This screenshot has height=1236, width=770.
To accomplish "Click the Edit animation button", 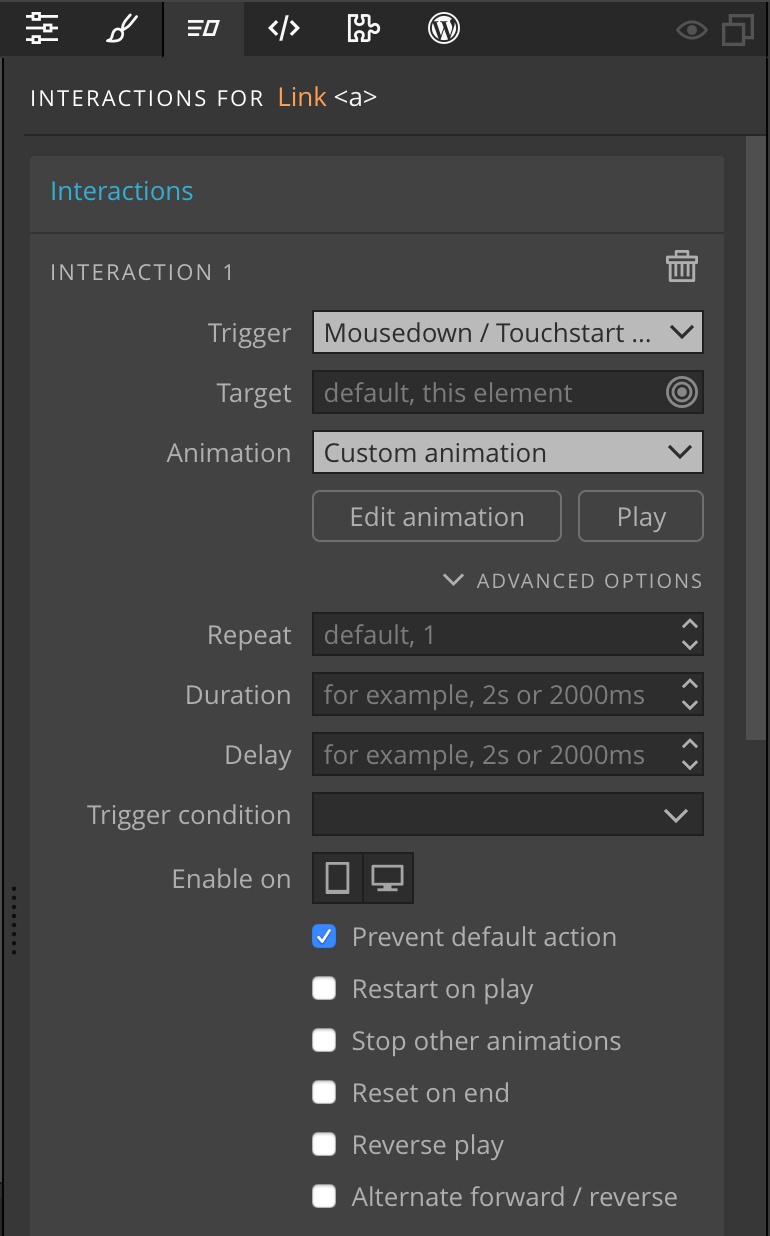I will pyautogui.click(x=437, y=517).
